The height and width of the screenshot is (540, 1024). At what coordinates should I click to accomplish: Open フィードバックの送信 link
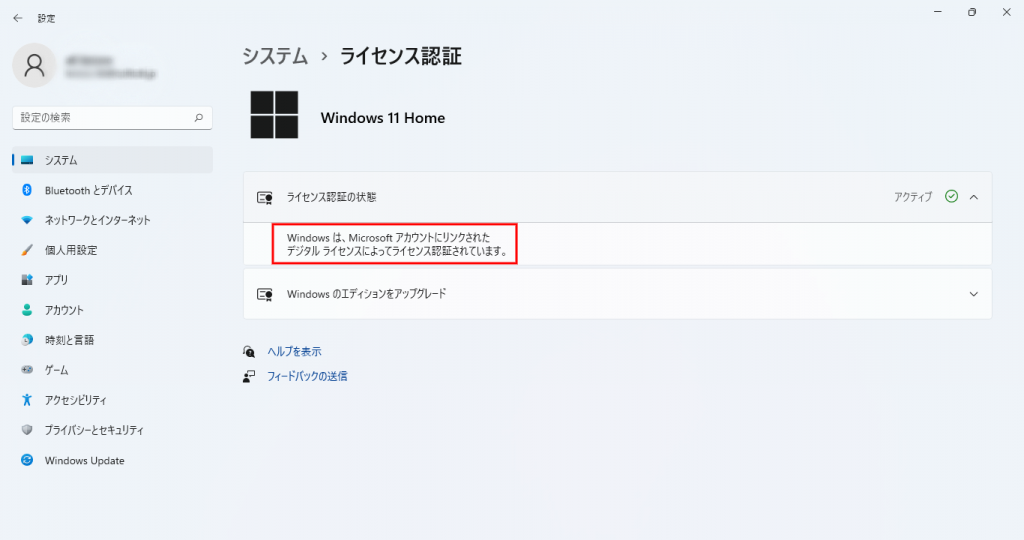point(307,376)
